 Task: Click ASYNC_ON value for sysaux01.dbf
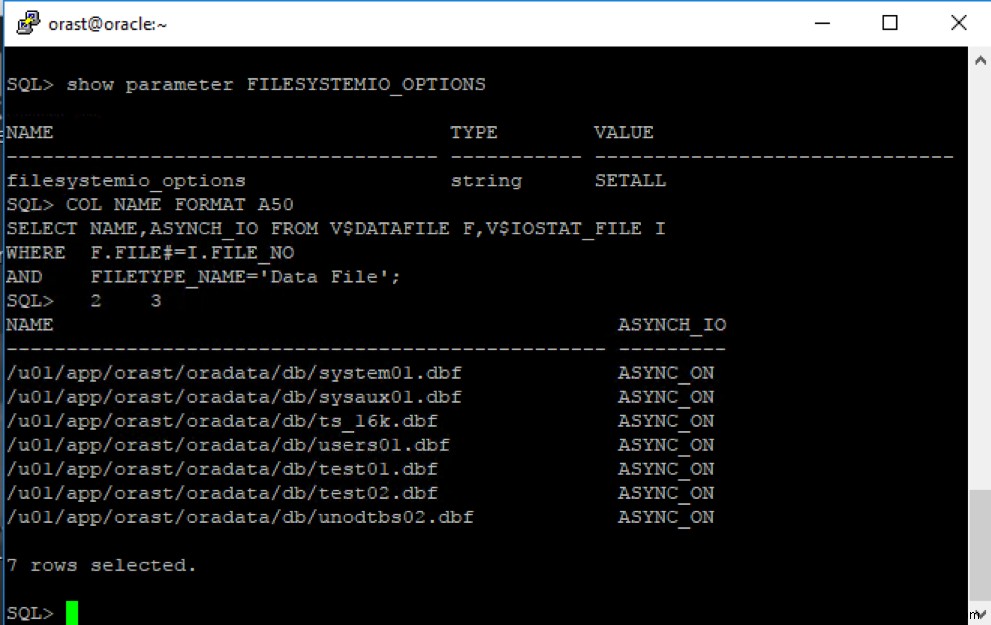[x=666, y=397]
